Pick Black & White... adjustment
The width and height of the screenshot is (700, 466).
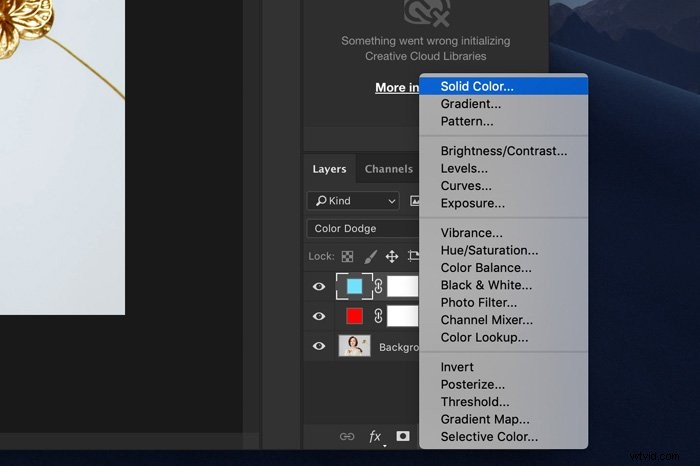point(504,285)
